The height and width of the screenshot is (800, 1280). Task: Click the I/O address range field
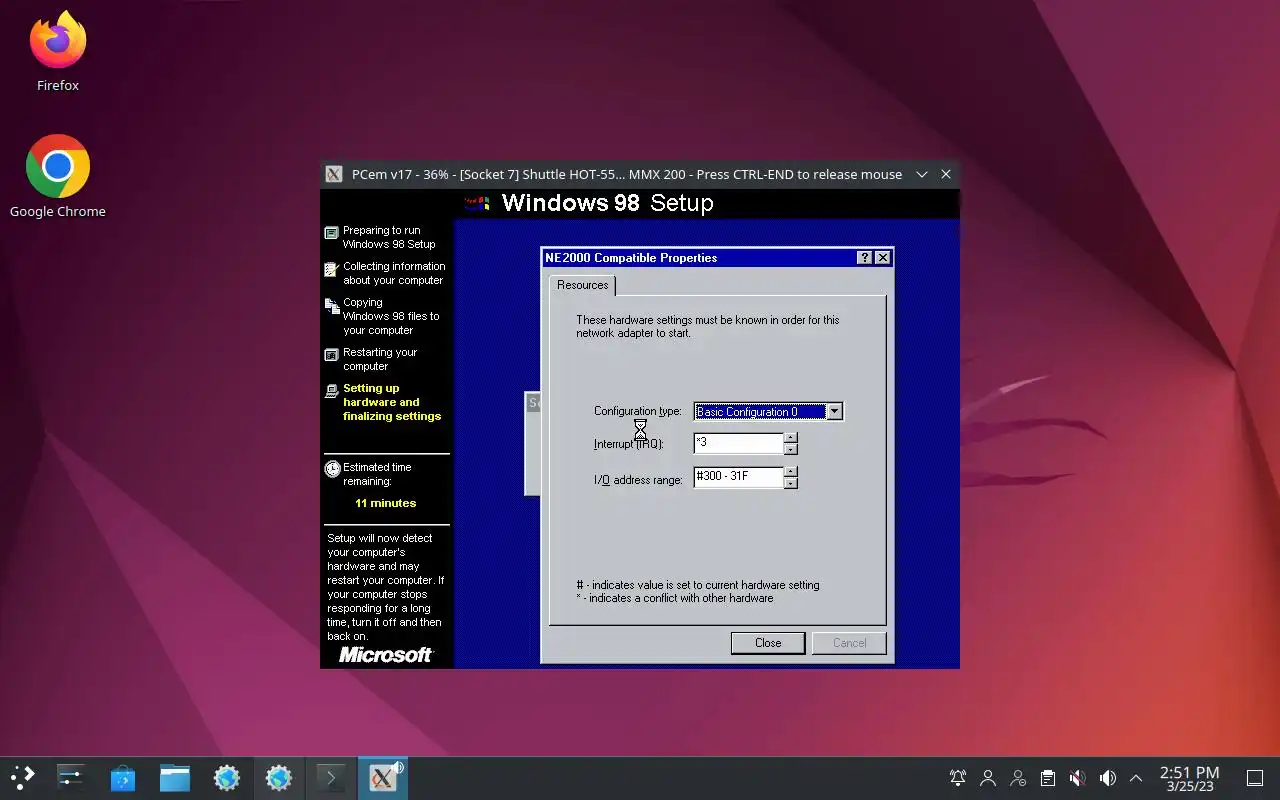[x=739, y=477]
